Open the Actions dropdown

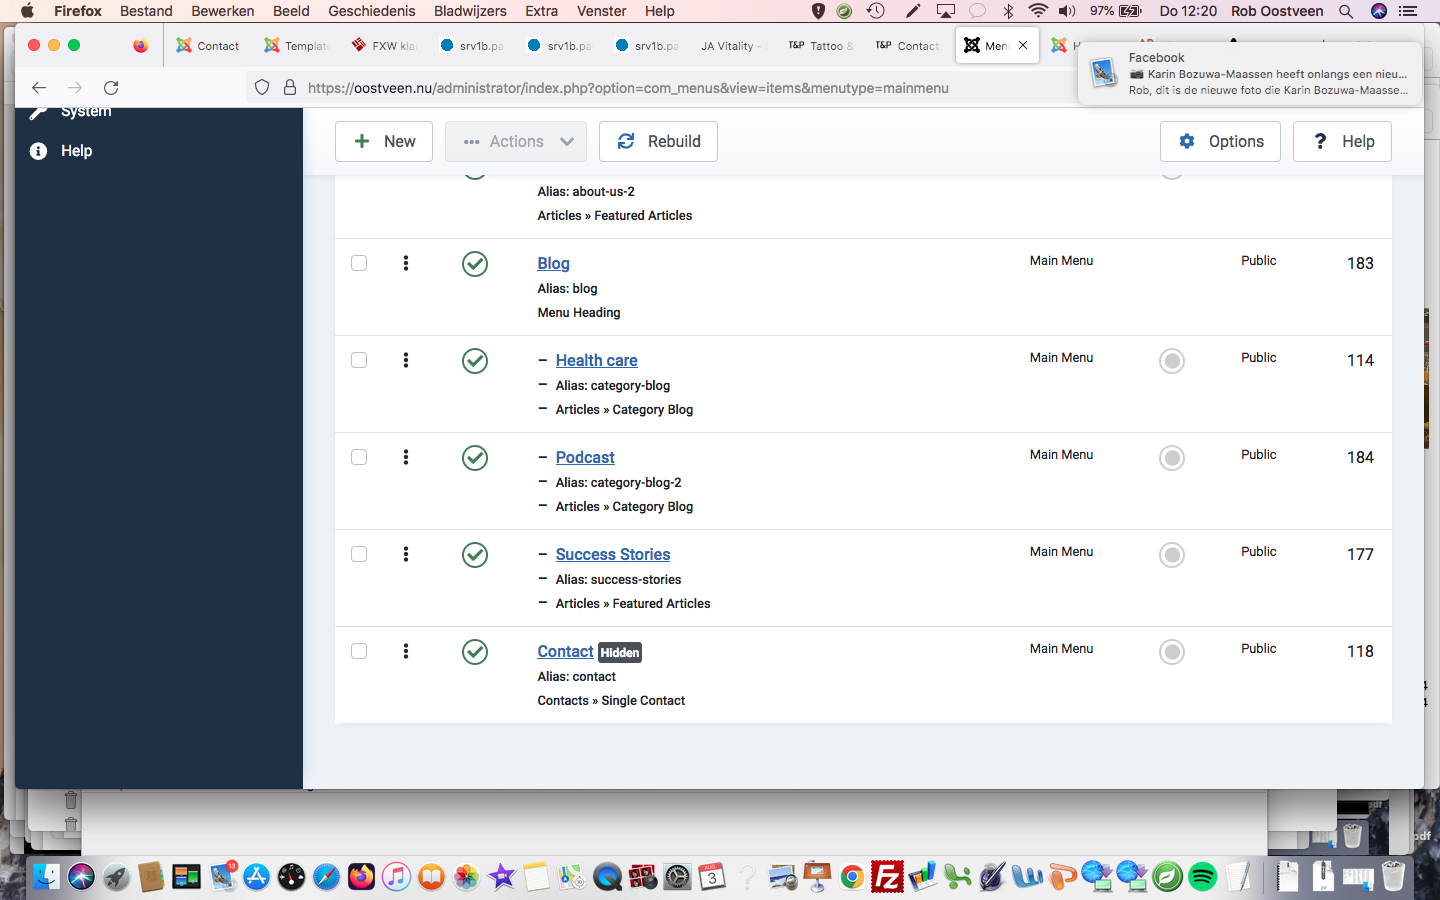[518, 141]
